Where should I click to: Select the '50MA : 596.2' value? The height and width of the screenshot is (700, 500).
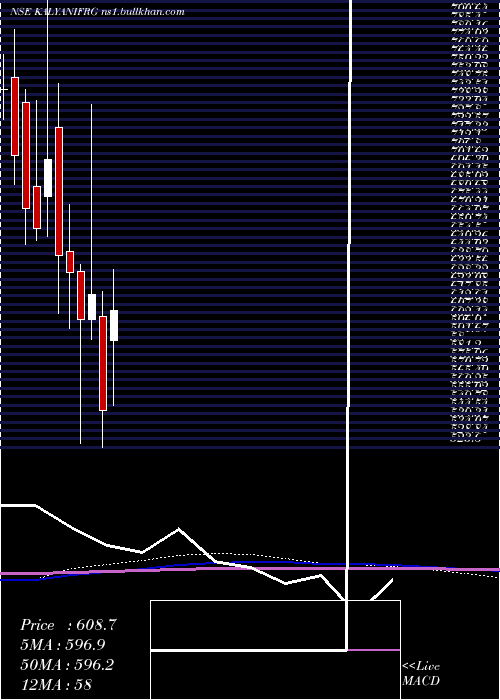coord(67,665)
